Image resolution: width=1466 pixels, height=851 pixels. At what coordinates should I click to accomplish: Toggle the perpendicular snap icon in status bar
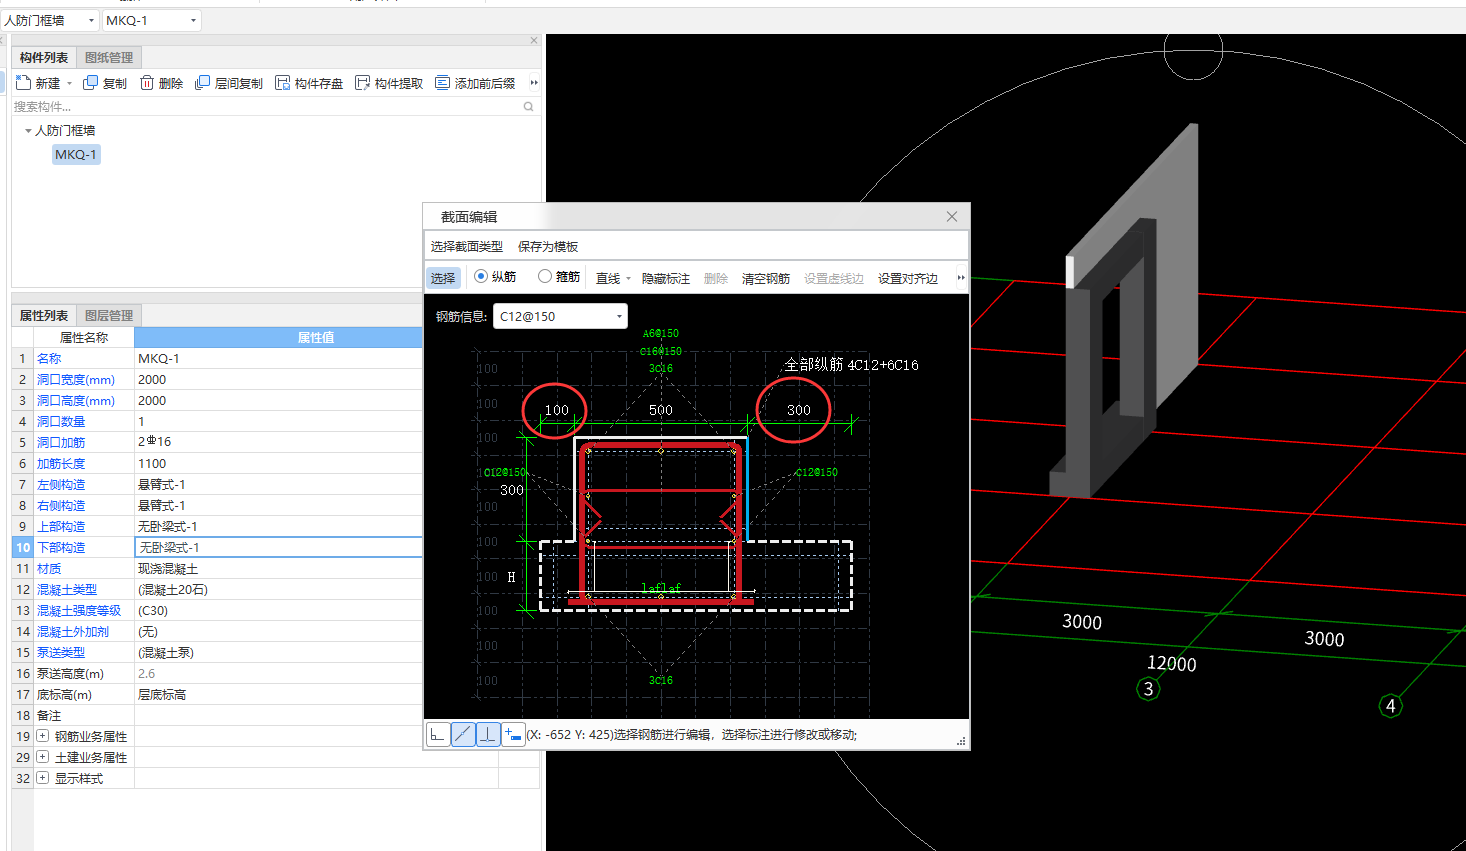click(487, 735)
